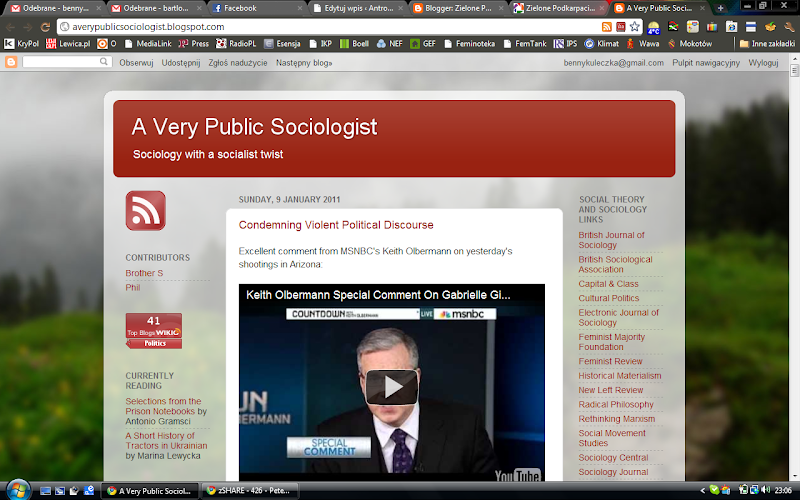This screenshot has height=500, width=800.
Task: Open the Lewica.pl bookmark
Action: pyautogui.click(x=68, y=44)
